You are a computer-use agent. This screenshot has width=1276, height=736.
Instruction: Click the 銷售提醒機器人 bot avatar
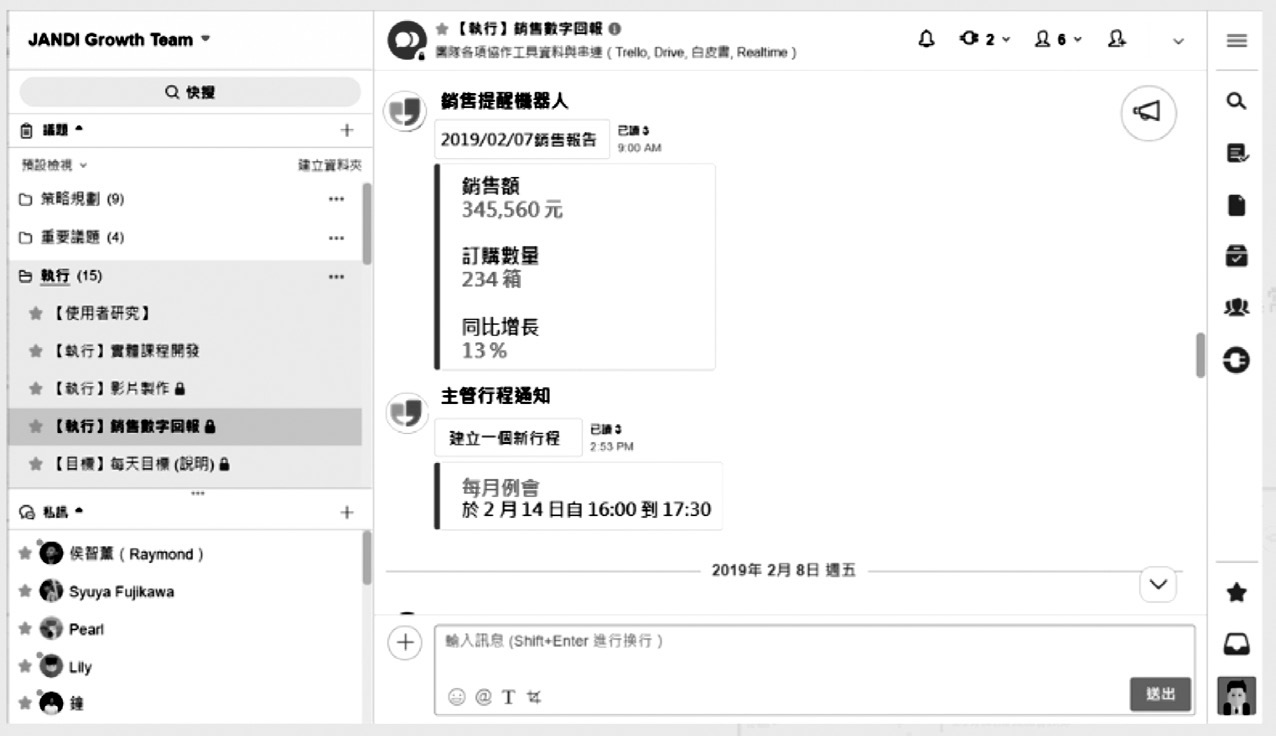(405, 112)
